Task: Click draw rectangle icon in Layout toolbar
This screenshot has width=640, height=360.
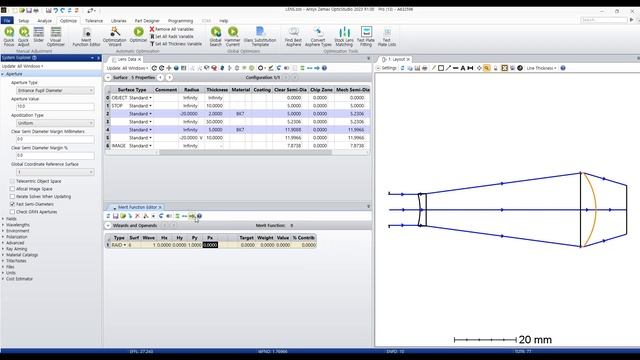Action: click(441, 68)
